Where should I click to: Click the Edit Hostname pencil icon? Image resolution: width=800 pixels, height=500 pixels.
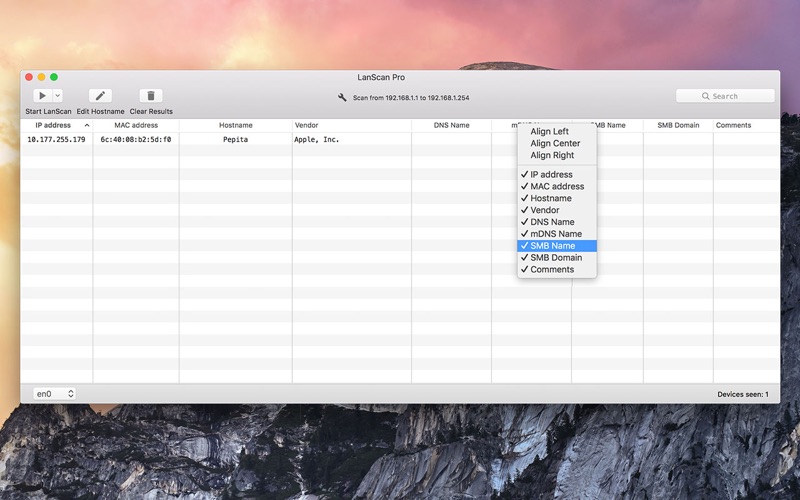point(100,96)
